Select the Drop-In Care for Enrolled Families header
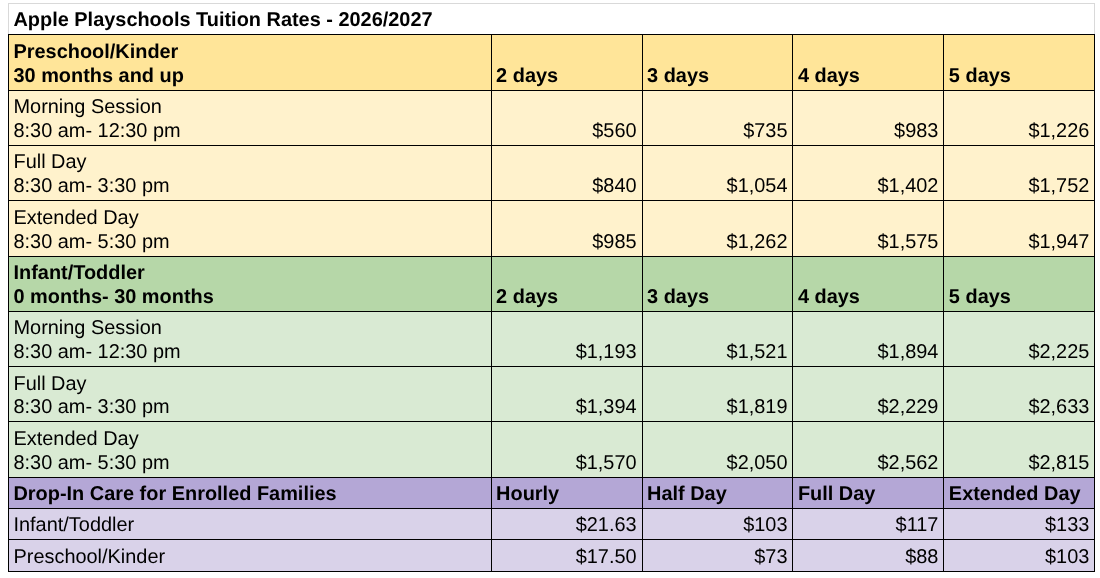 (250, 493)
